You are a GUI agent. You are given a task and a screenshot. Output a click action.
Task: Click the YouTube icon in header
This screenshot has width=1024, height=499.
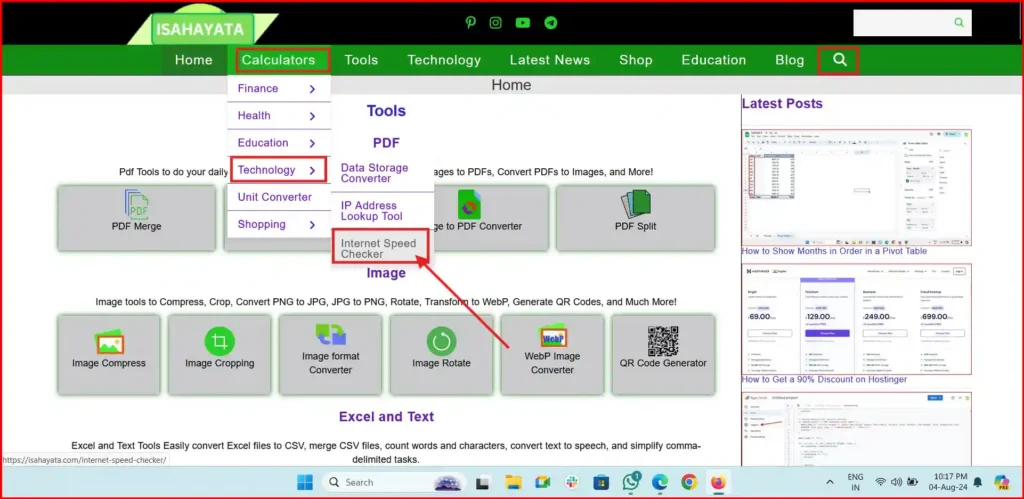click(523, 22)
